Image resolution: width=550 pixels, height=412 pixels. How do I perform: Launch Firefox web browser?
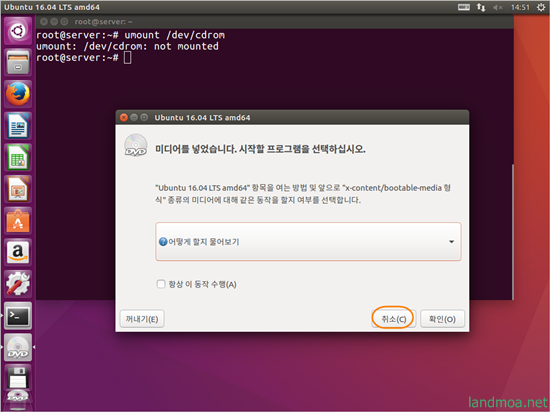pyautogui.click(x=18, y=94)
